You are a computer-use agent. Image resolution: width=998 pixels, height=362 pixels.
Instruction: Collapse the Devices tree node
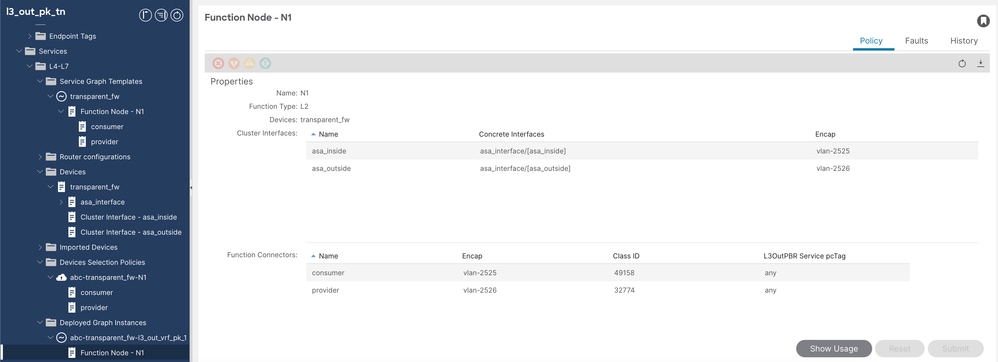click(x=39, y=172)
